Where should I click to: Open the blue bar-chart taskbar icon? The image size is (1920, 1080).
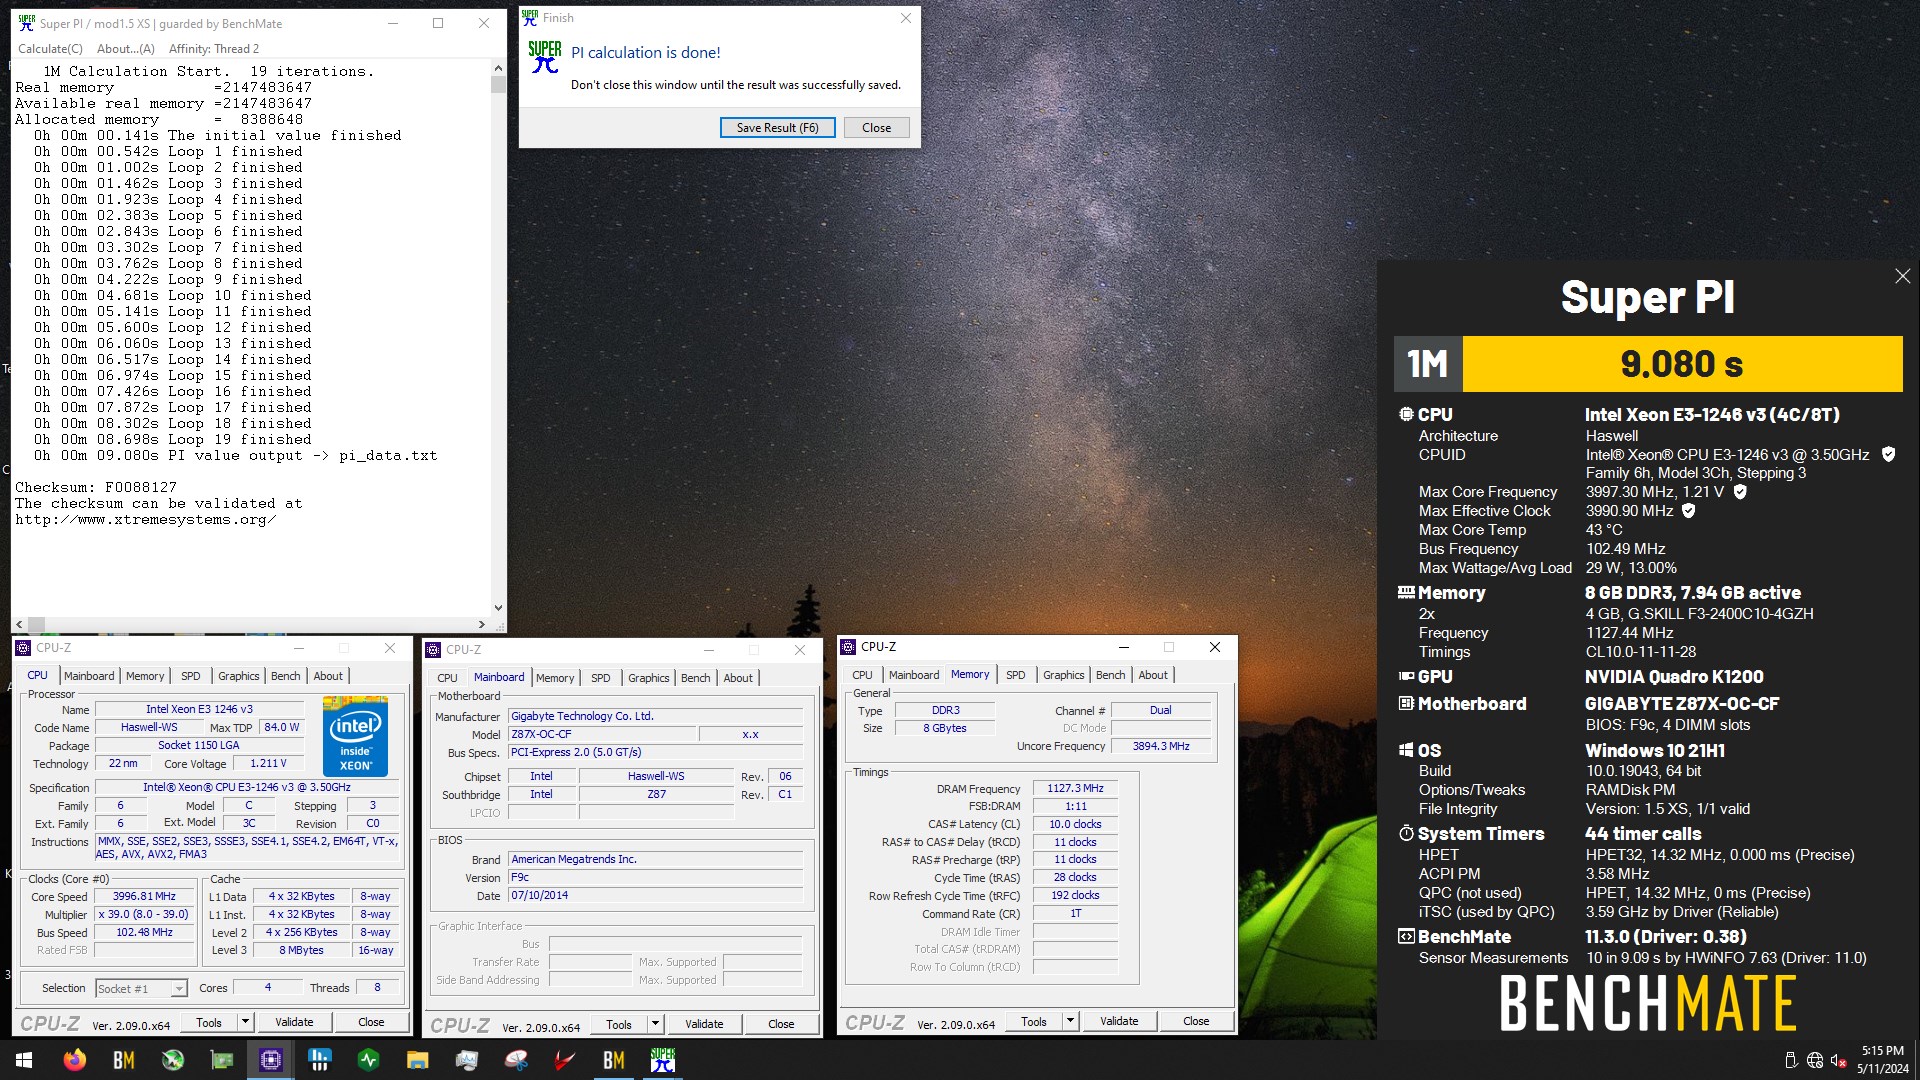[320, 1060]
